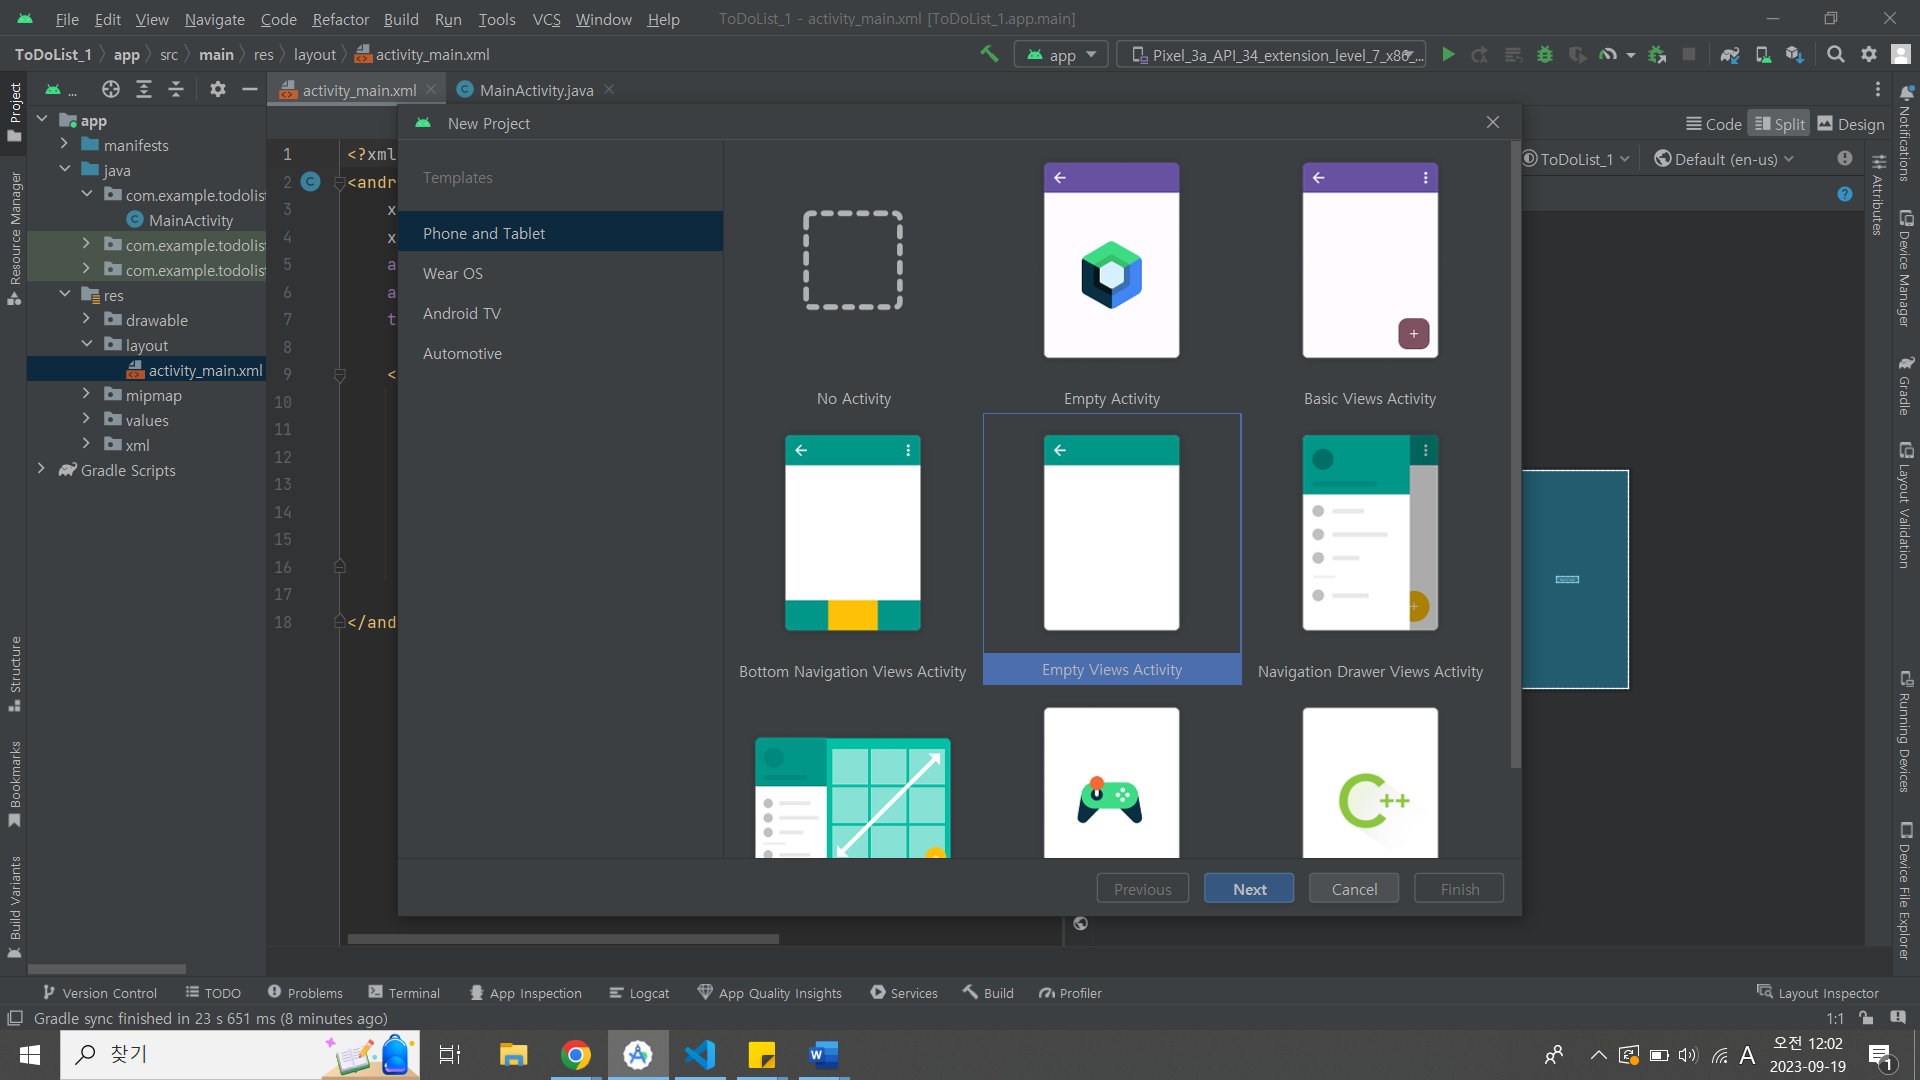The image size is (1920, 1080).
Task: Run the app with the green play icon
Action: click(x=1448, y=54)
